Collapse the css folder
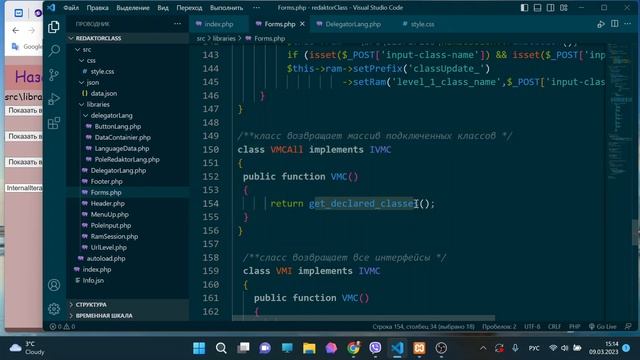 pos(128,60)
